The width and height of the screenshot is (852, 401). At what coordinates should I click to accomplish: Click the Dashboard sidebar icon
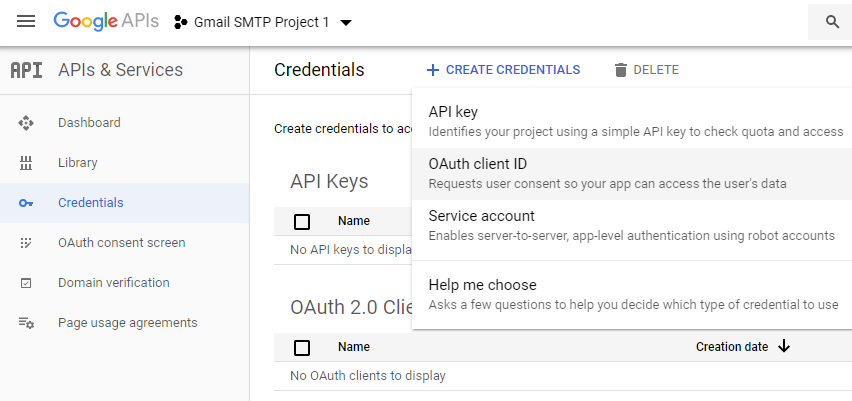click(x=26, y=123)
